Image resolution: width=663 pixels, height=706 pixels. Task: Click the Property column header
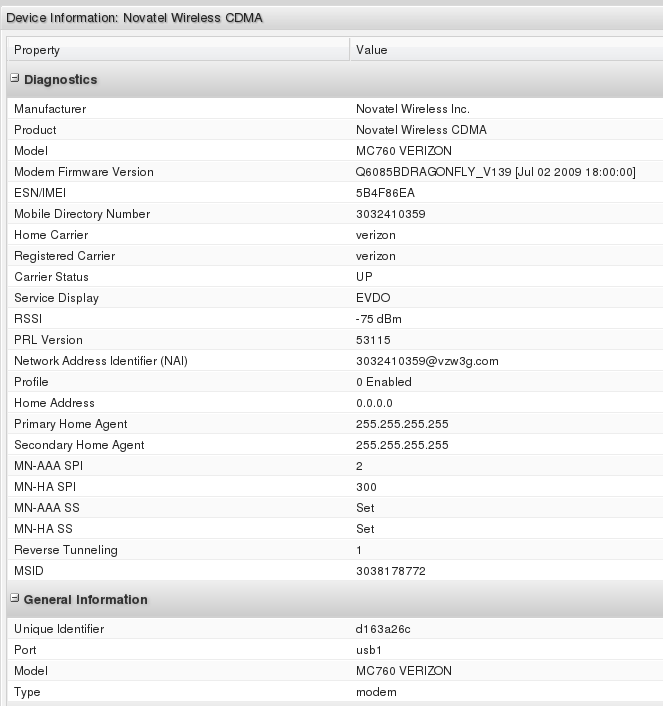37,50
